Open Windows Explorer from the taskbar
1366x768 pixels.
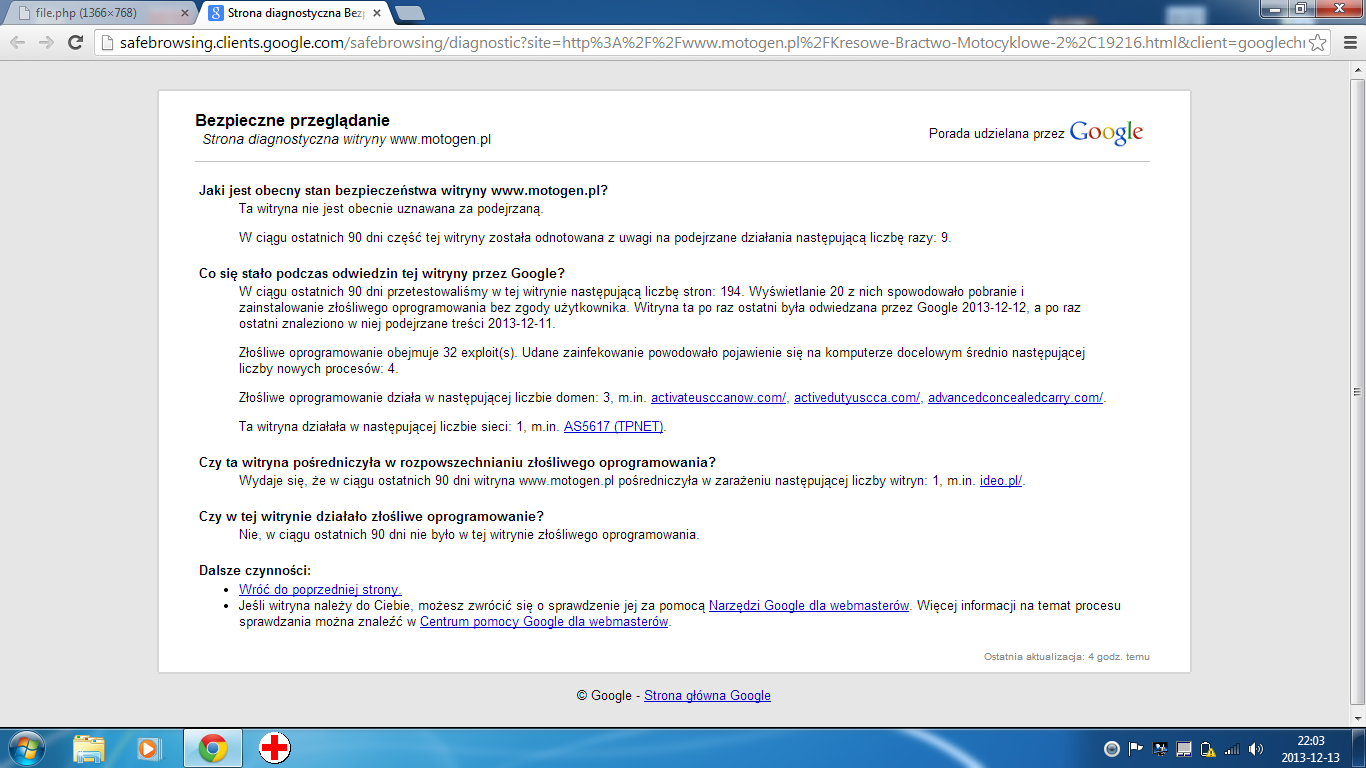tap(89, 748)
